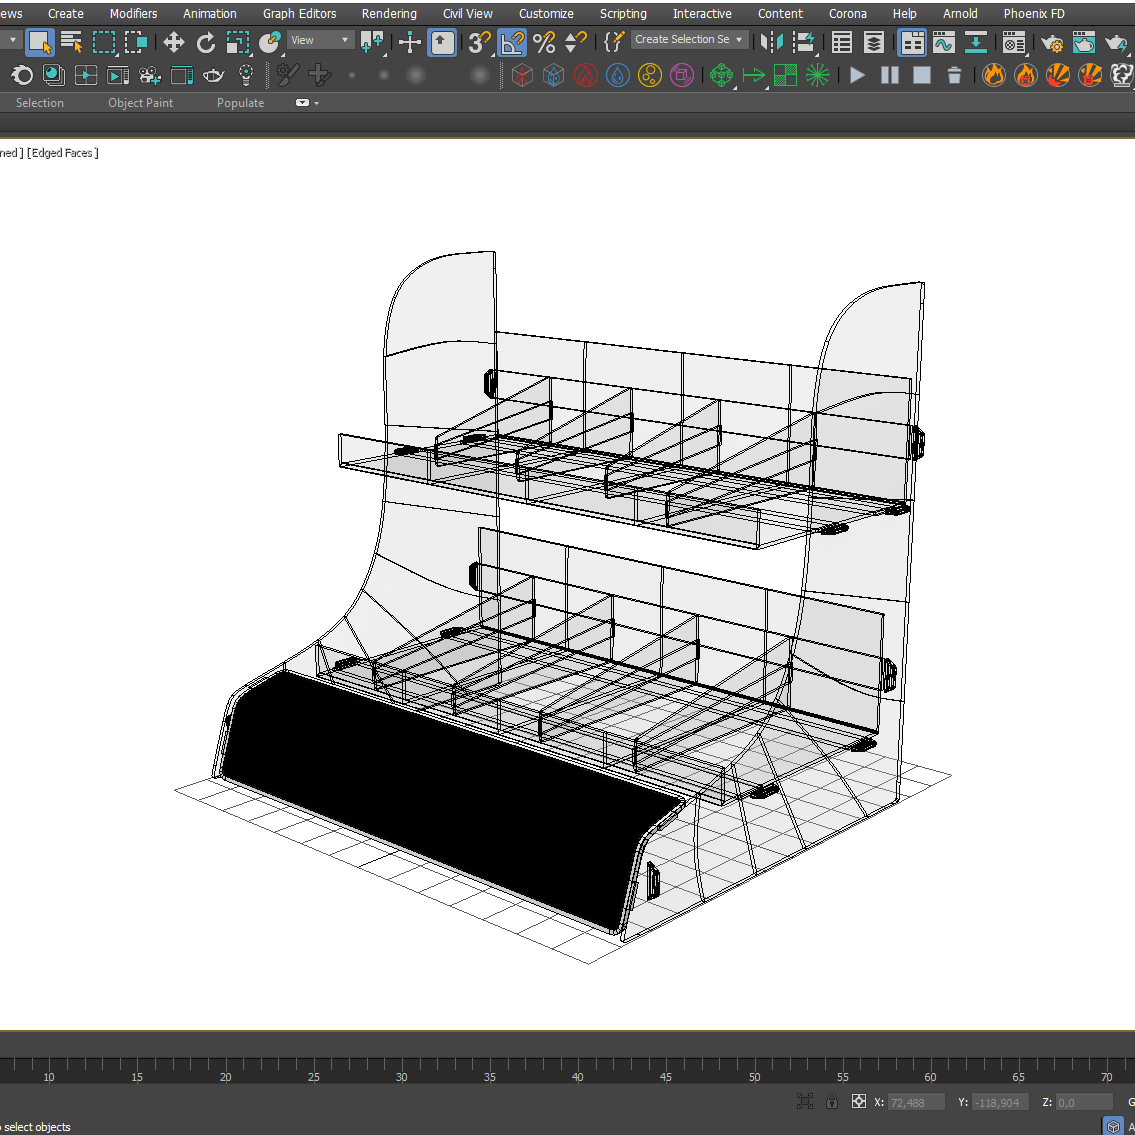Open the Render Setup teapot icon
This screenshot has width=1135, height=1135.
[x=1052, y=42]
